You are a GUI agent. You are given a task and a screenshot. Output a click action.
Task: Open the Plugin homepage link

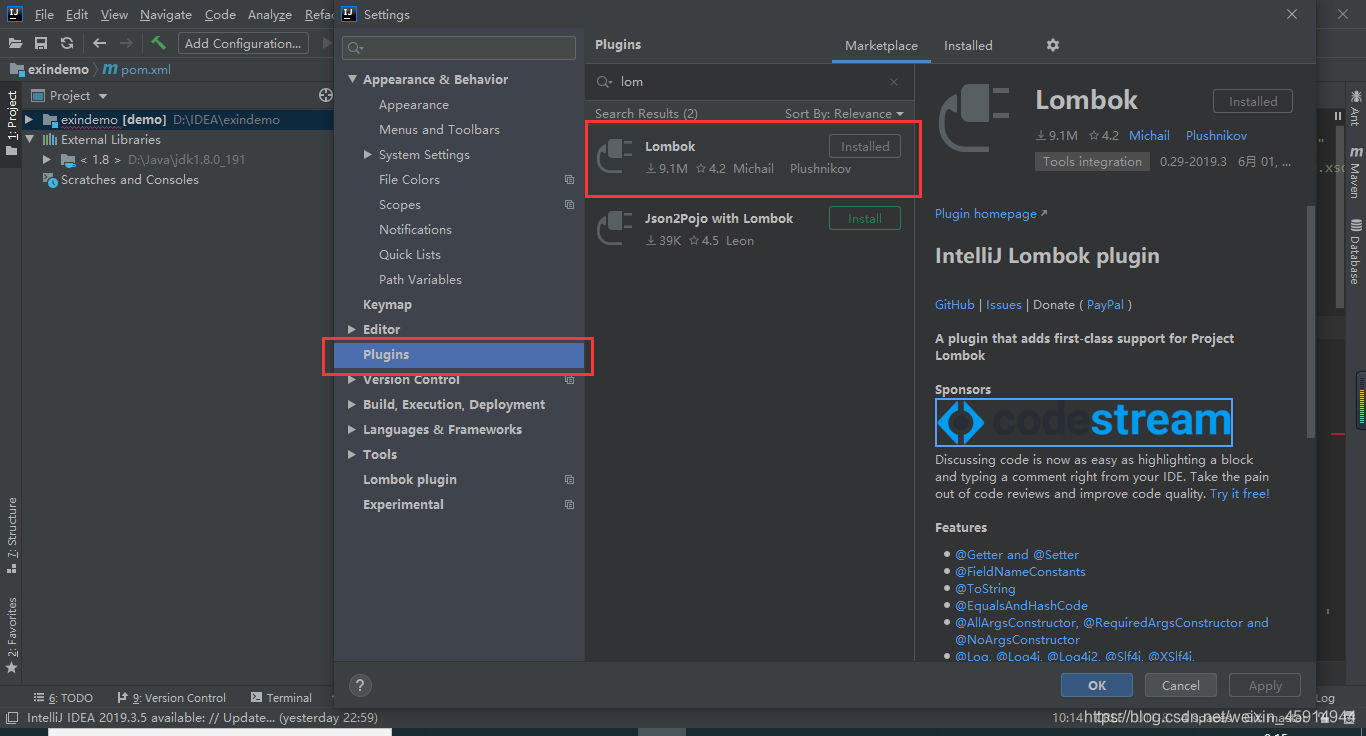click(991, 214)
